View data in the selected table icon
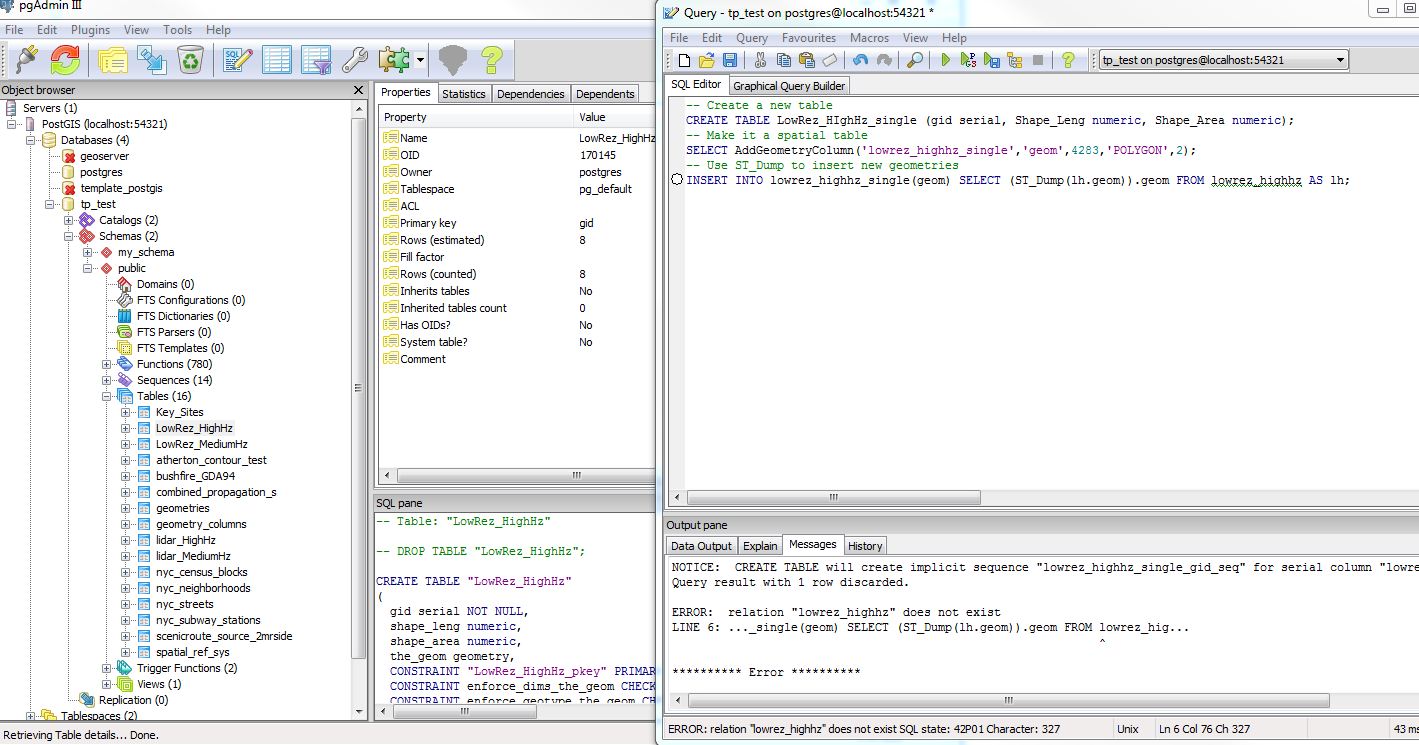Image resolution: width=1419 pixels, height=745 pixels. point(277,60)
